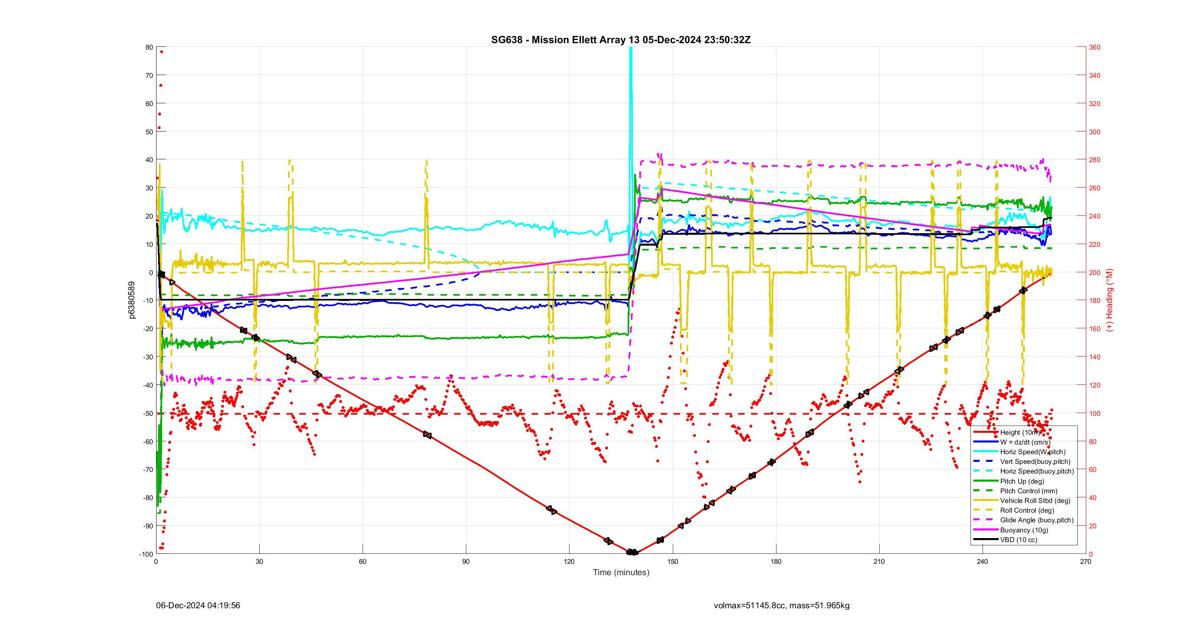Select the 'Buoyancy (10g)' legend entry
The height and width of the screenshot is (622, 1200).
1024,530
